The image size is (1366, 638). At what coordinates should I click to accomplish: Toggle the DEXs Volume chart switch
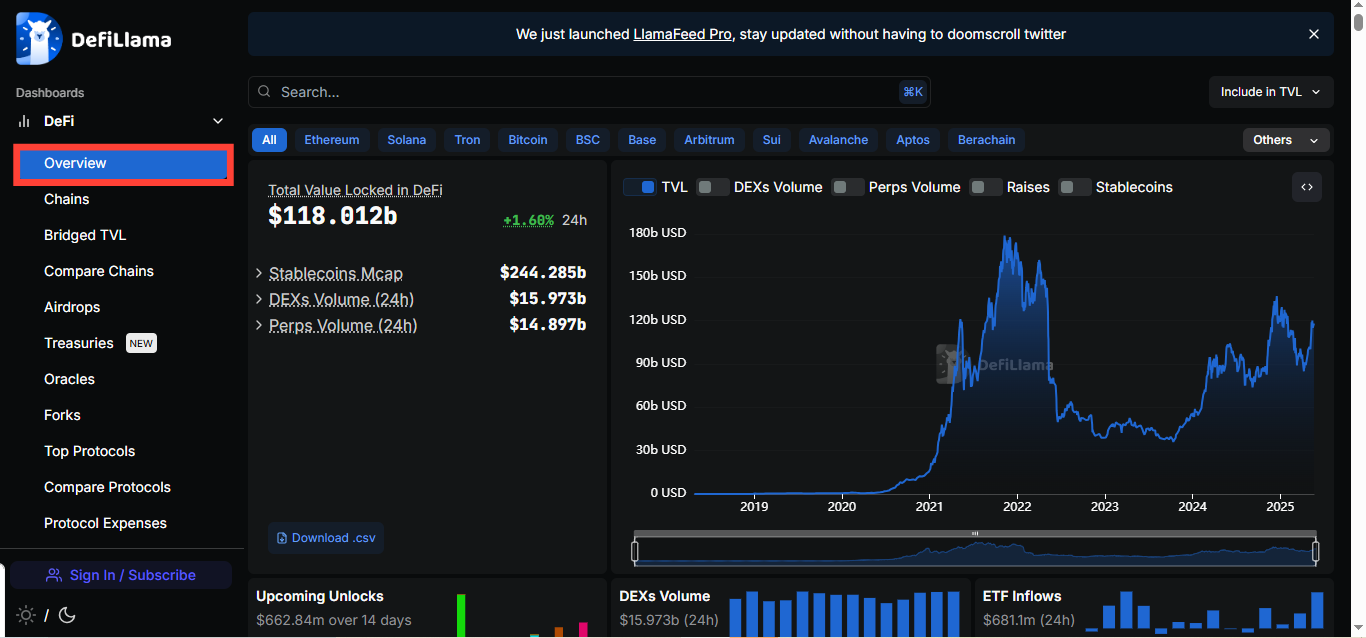tap(713, 187)
